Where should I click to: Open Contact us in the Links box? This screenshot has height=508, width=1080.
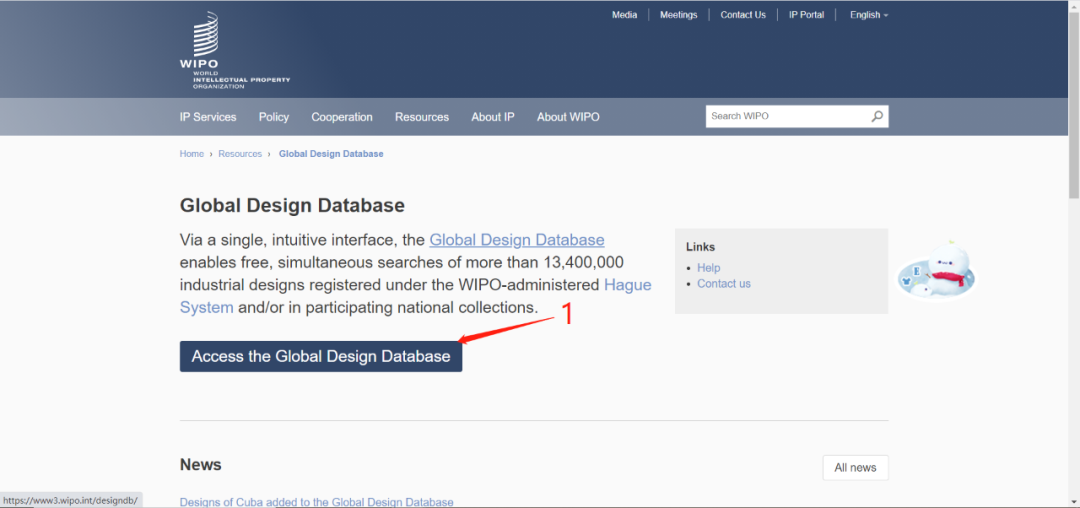(724, 284)
